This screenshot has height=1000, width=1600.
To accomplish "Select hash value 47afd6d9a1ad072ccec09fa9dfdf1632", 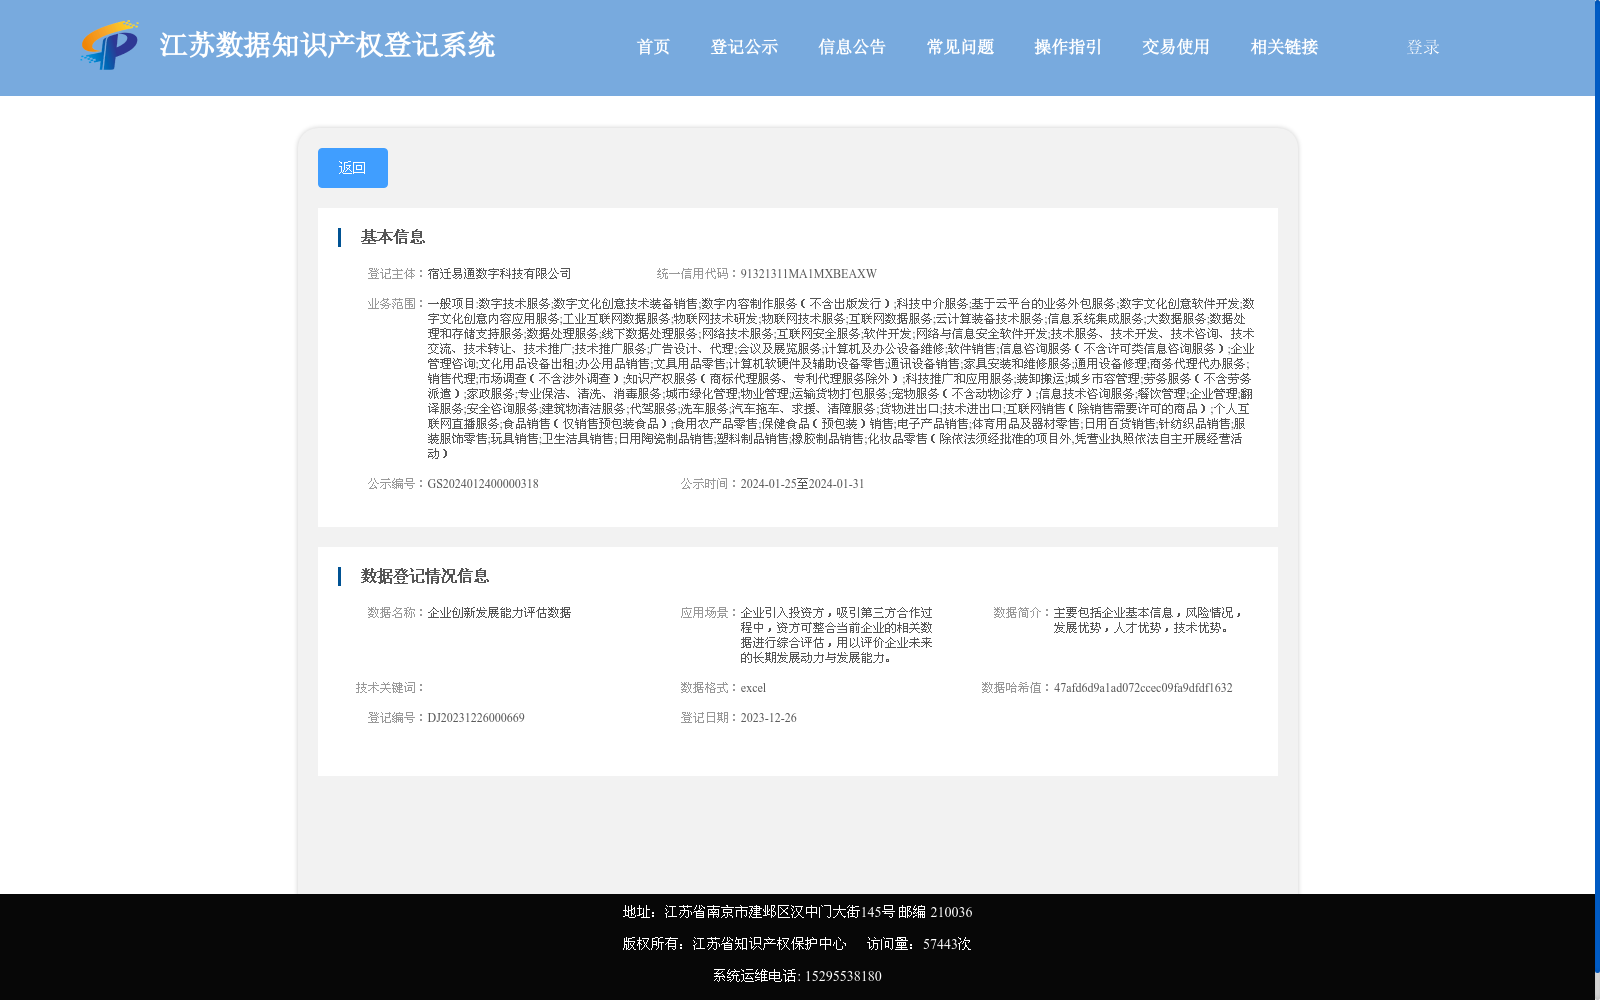I will 1143,688.
